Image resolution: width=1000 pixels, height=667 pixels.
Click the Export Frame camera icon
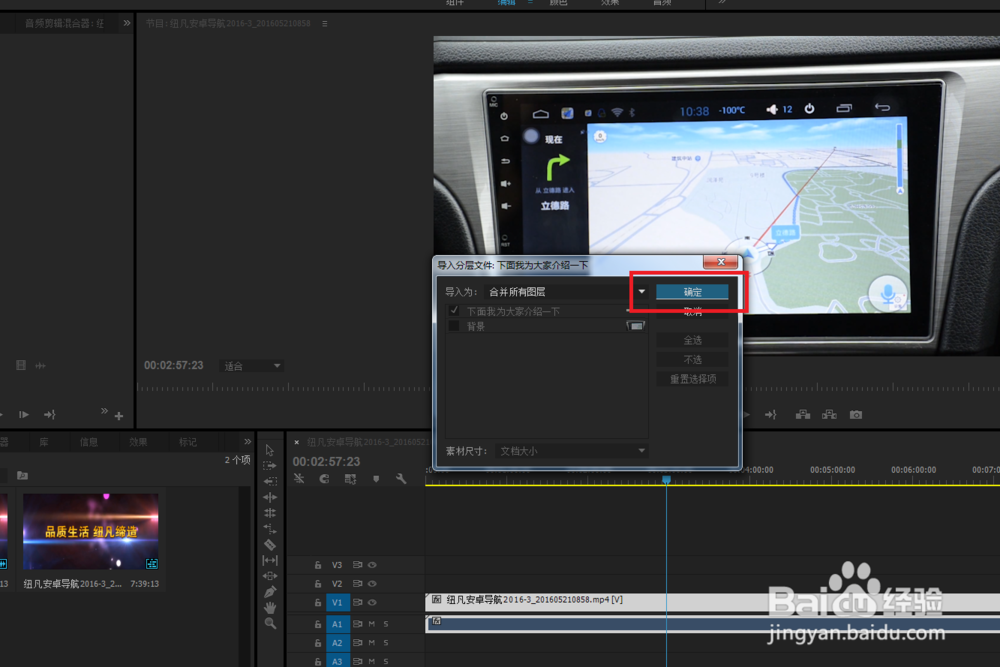tap(856, 415)
